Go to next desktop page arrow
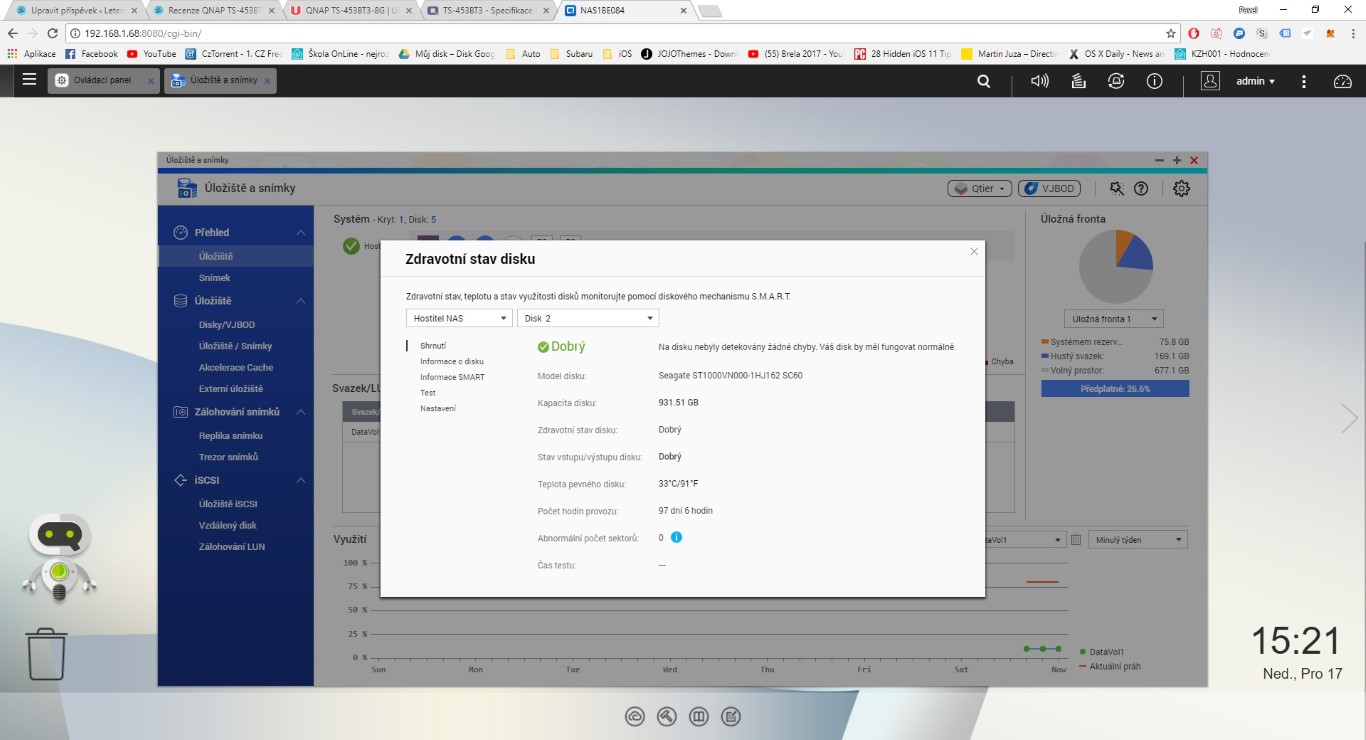 click(1350, 418)
